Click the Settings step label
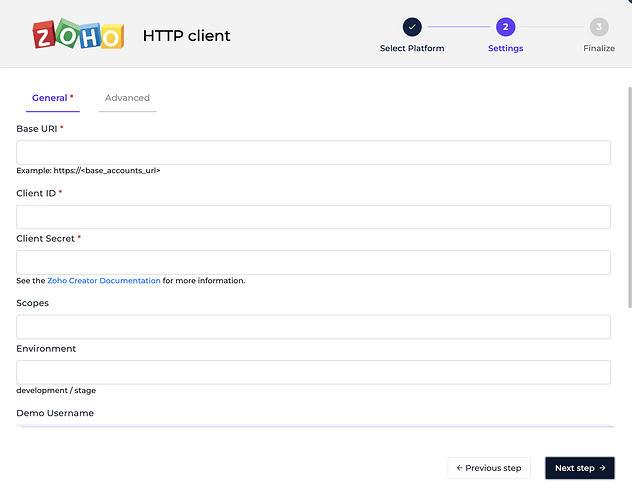 point(505,48)
